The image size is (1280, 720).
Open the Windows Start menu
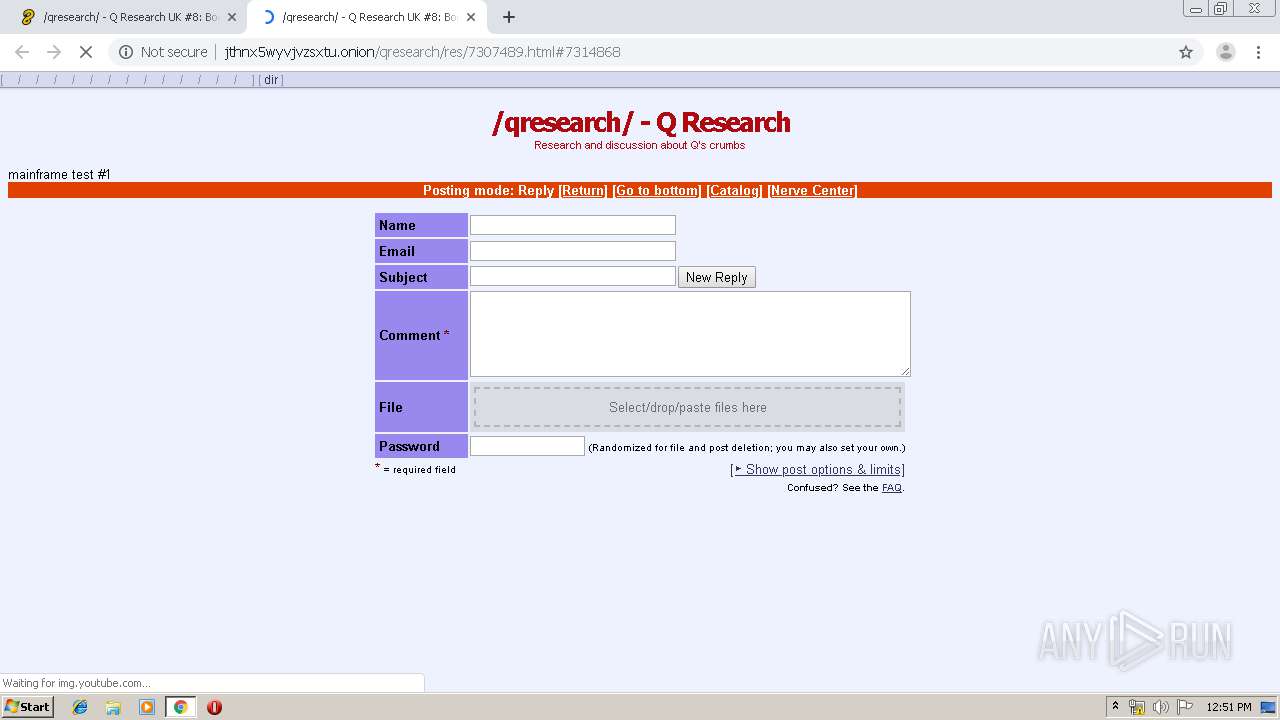click(x=27, y=706)
